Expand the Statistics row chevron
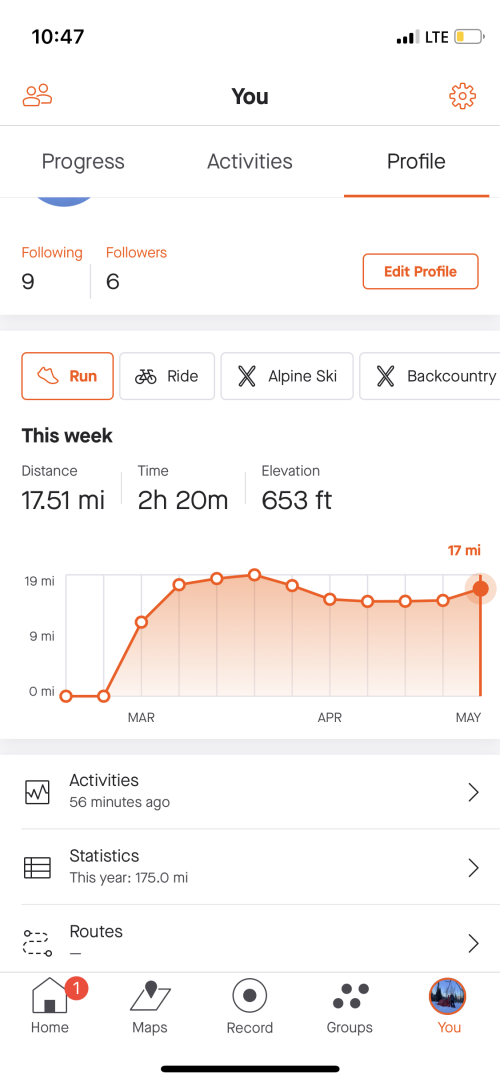 pos(474,868)
